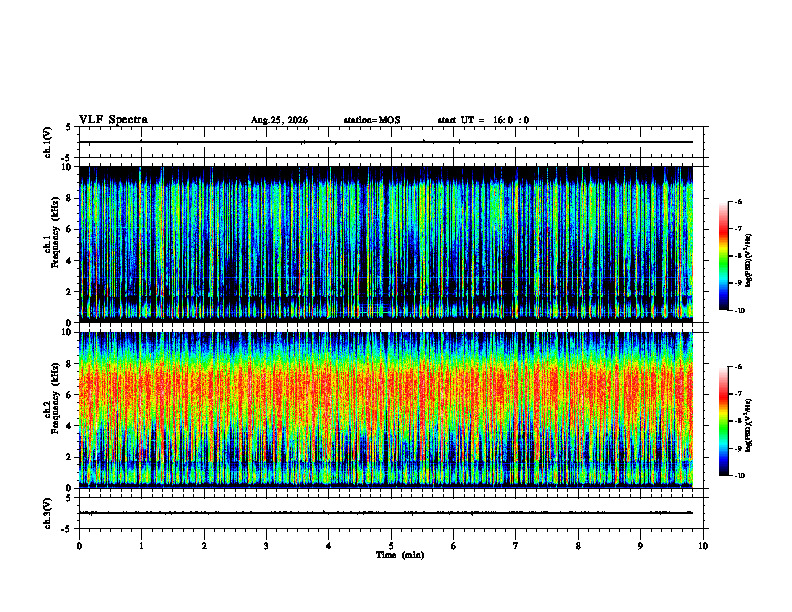The height and width of the screenshot is (612, 792).
Task: Click the ch.3 voltage waveform trace panel
Action: point(391,513)
